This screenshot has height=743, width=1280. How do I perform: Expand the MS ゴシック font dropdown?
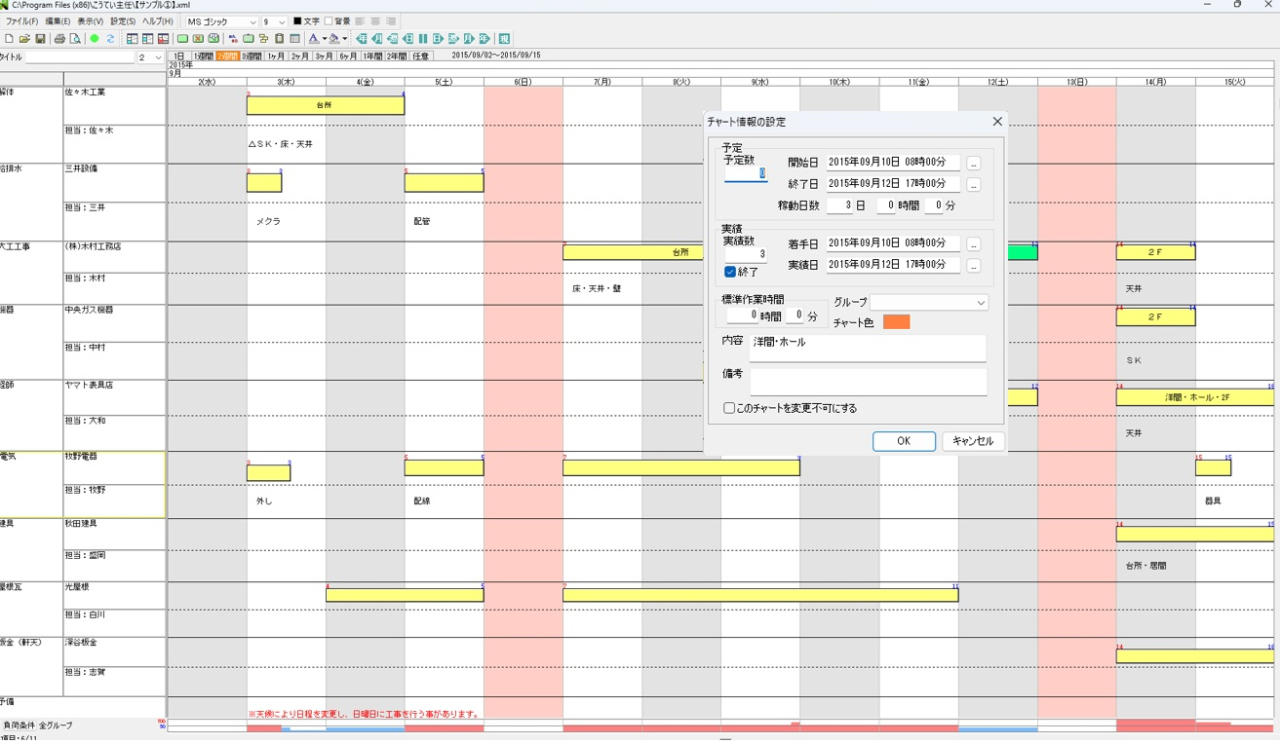(x=251, y=22)
